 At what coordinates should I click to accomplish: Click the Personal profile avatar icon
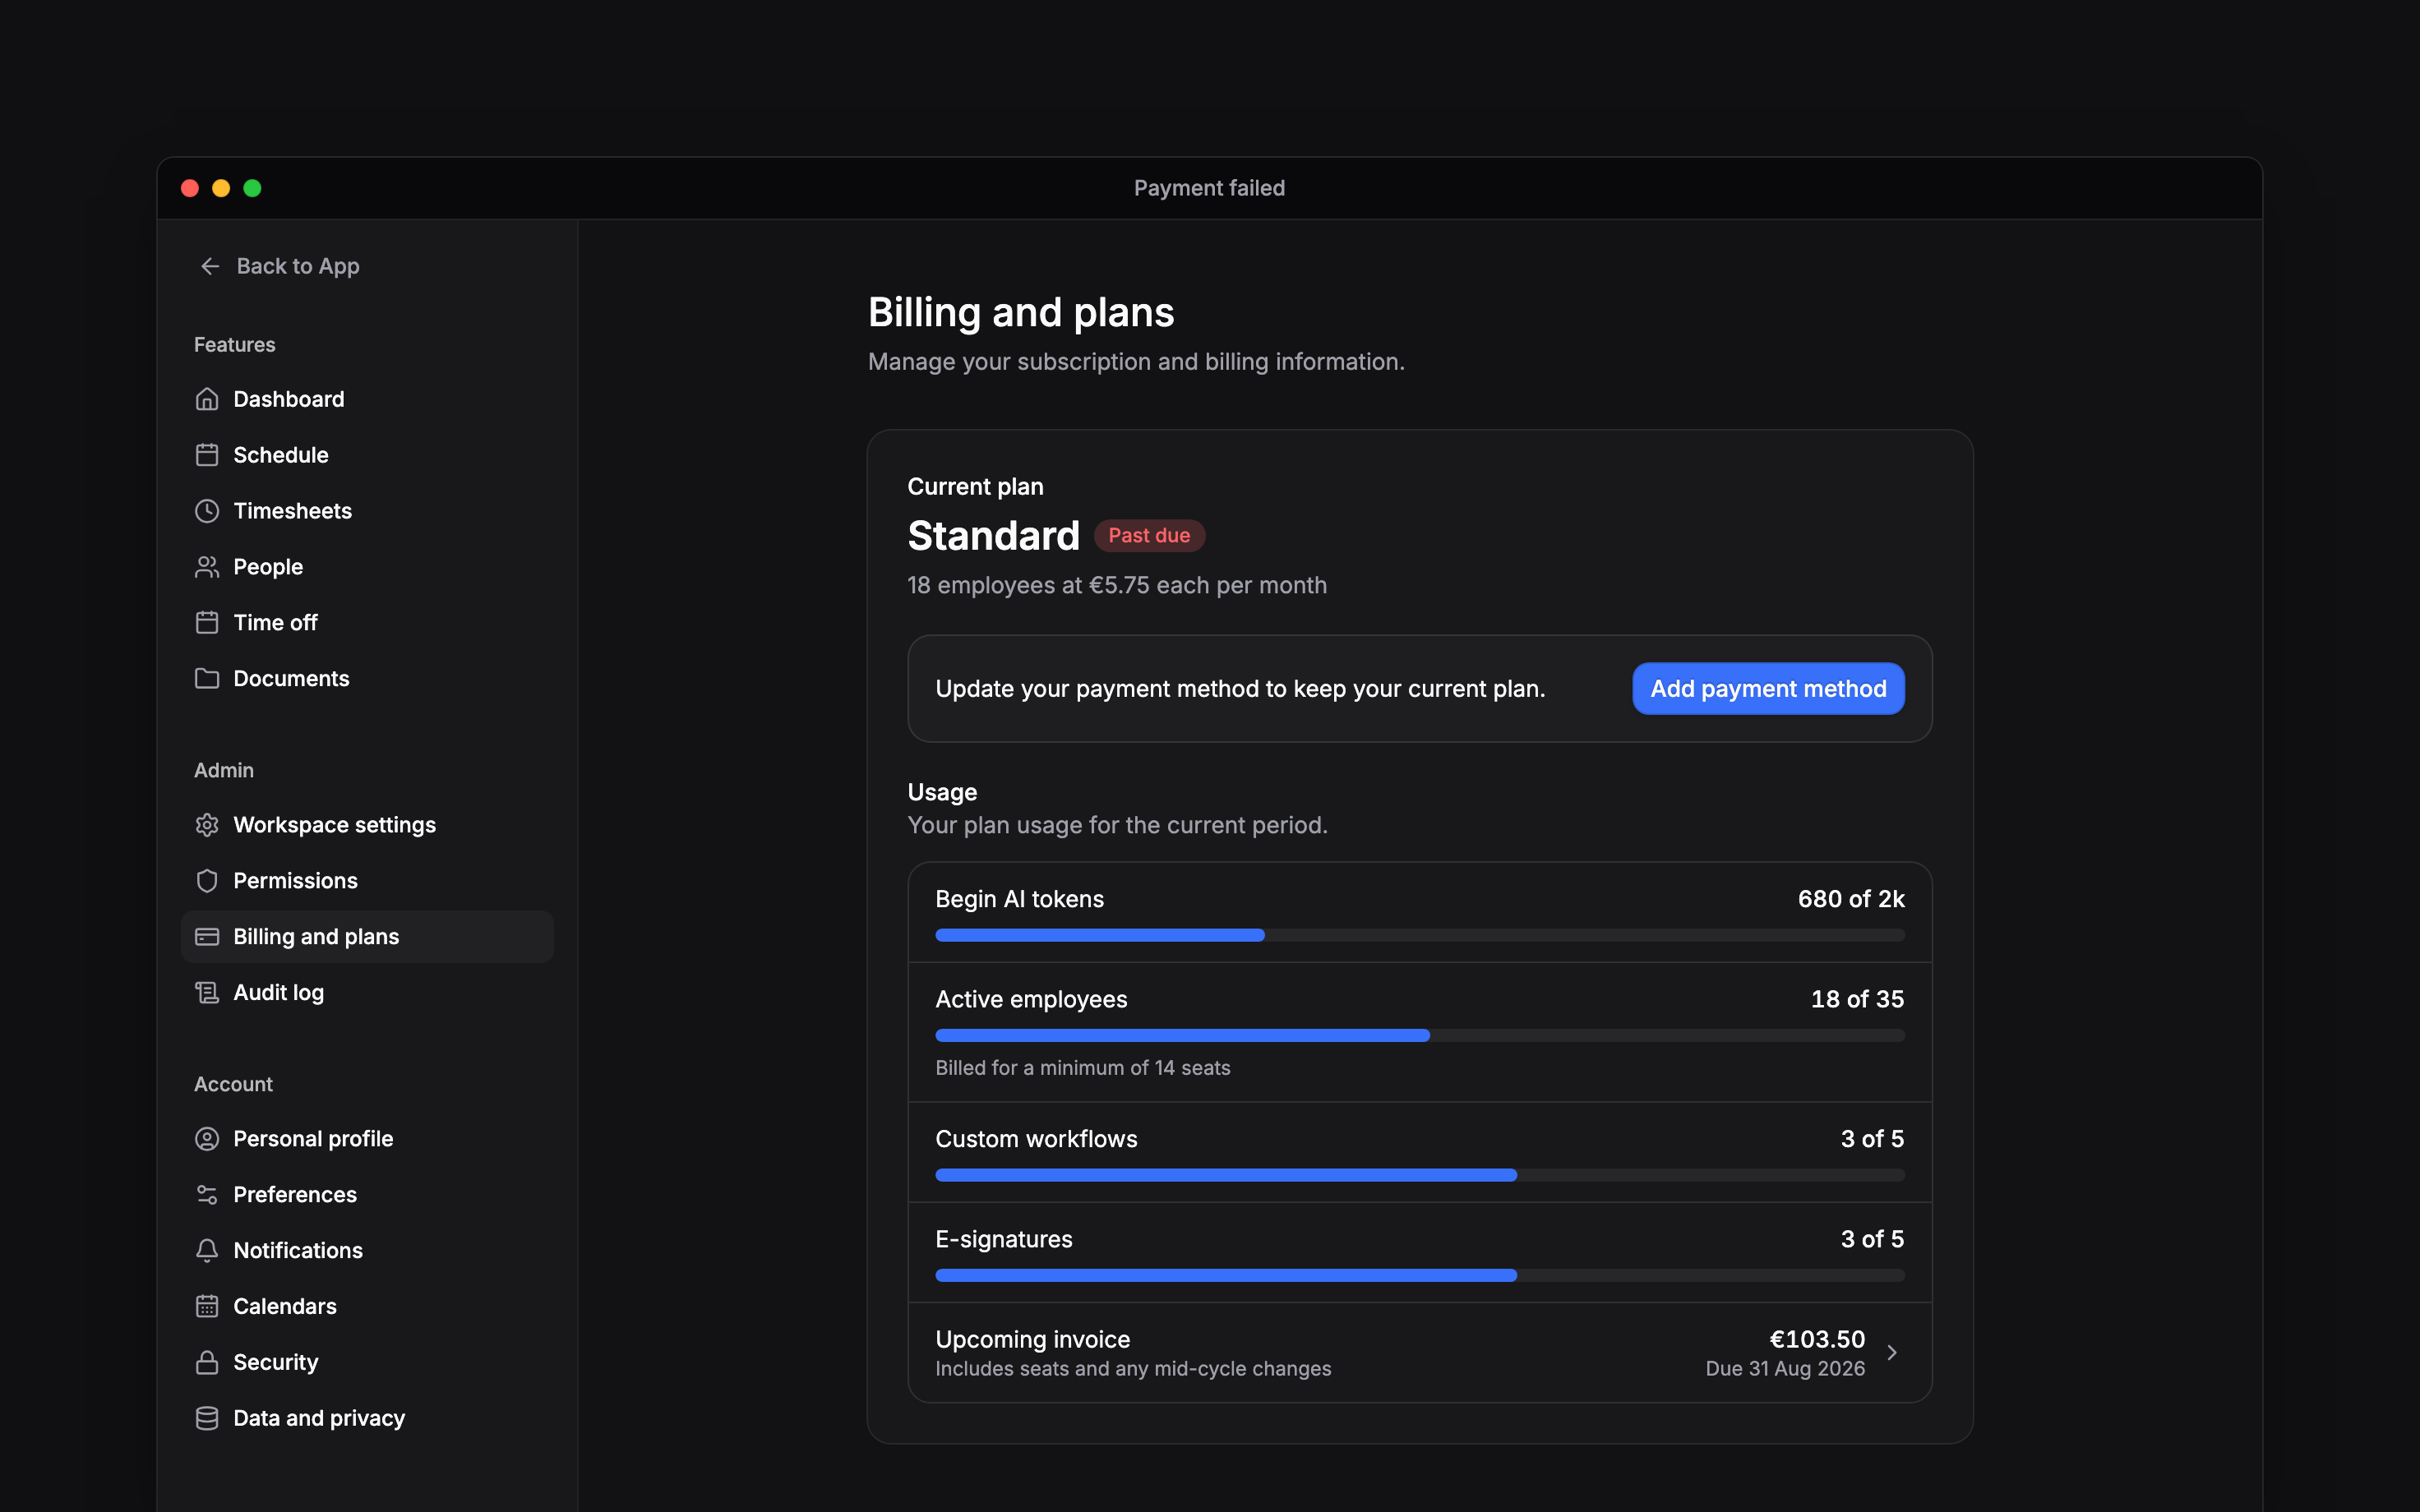tap(207, 1139)
